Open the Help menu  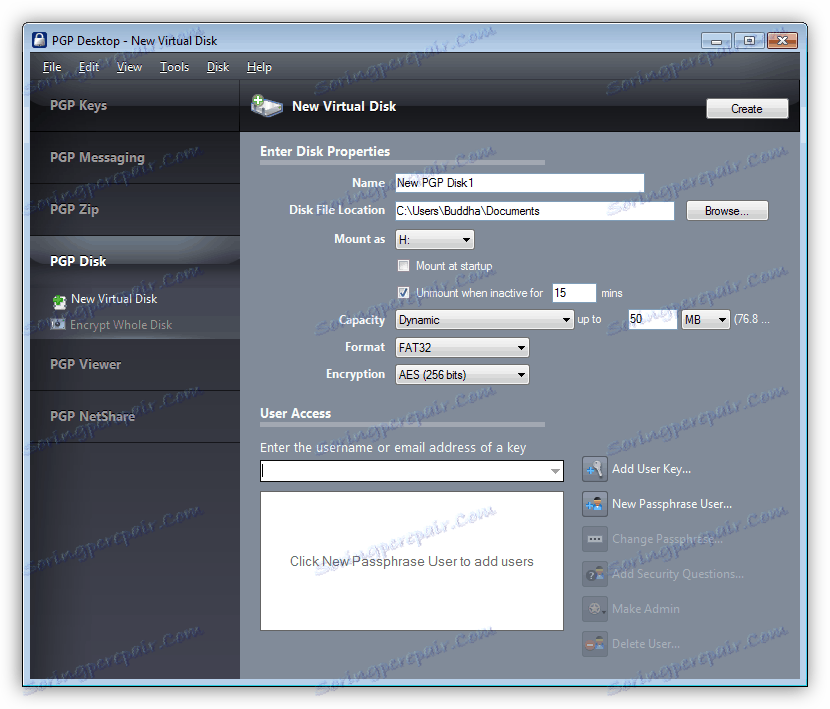(259, 67)
